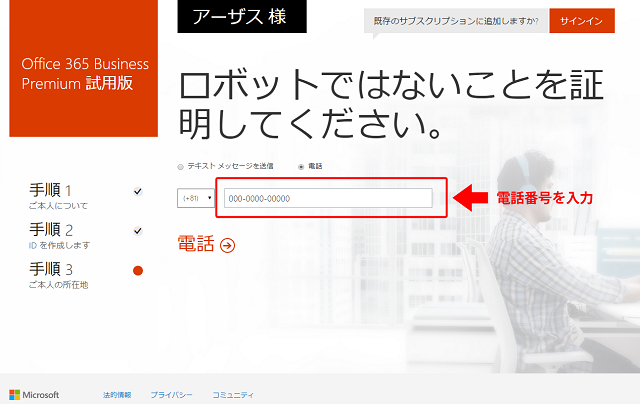Open the コミュニティ footer link
The height and width of the screenshot is (404, 640).
(x=233, y=395)
